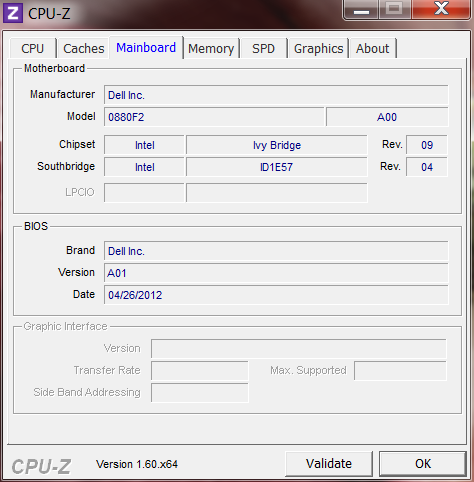Click the BIOS Date field 04/26/2012
474x482 pixels.
(x=276, y=295)
